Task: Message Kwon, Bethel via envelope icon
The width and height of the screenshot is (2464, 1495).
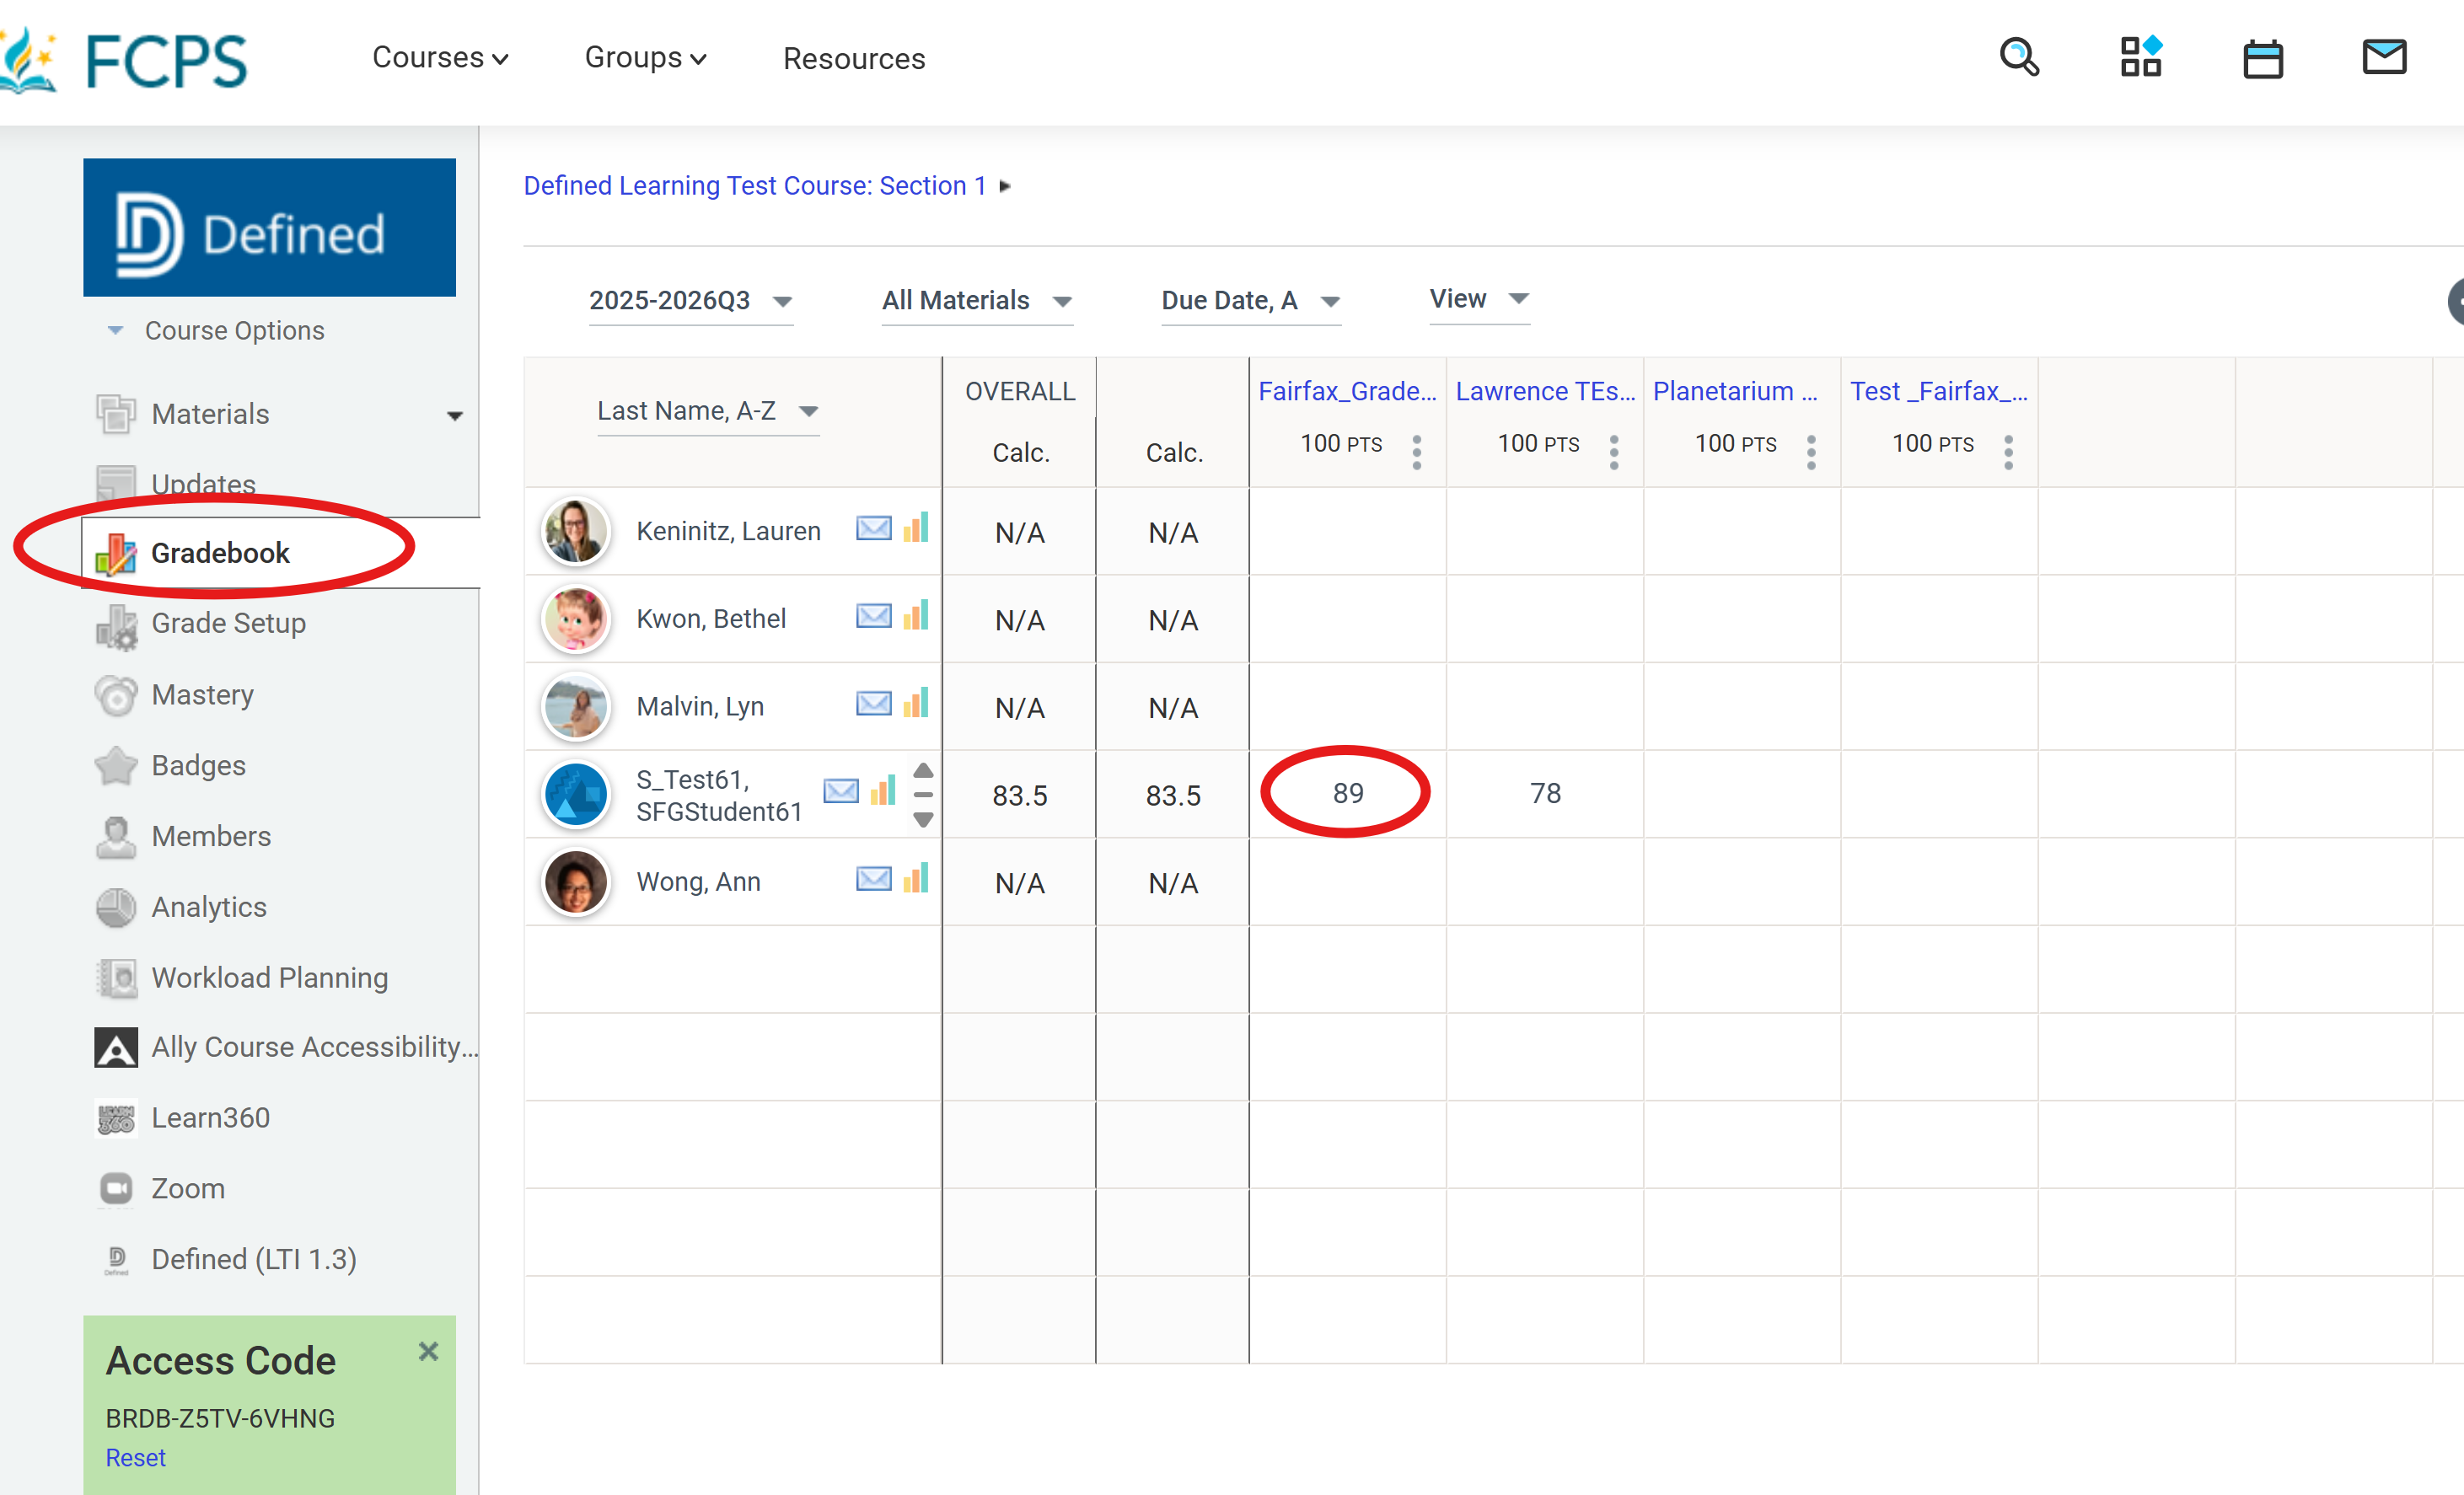Action: (x=873, y=615)
